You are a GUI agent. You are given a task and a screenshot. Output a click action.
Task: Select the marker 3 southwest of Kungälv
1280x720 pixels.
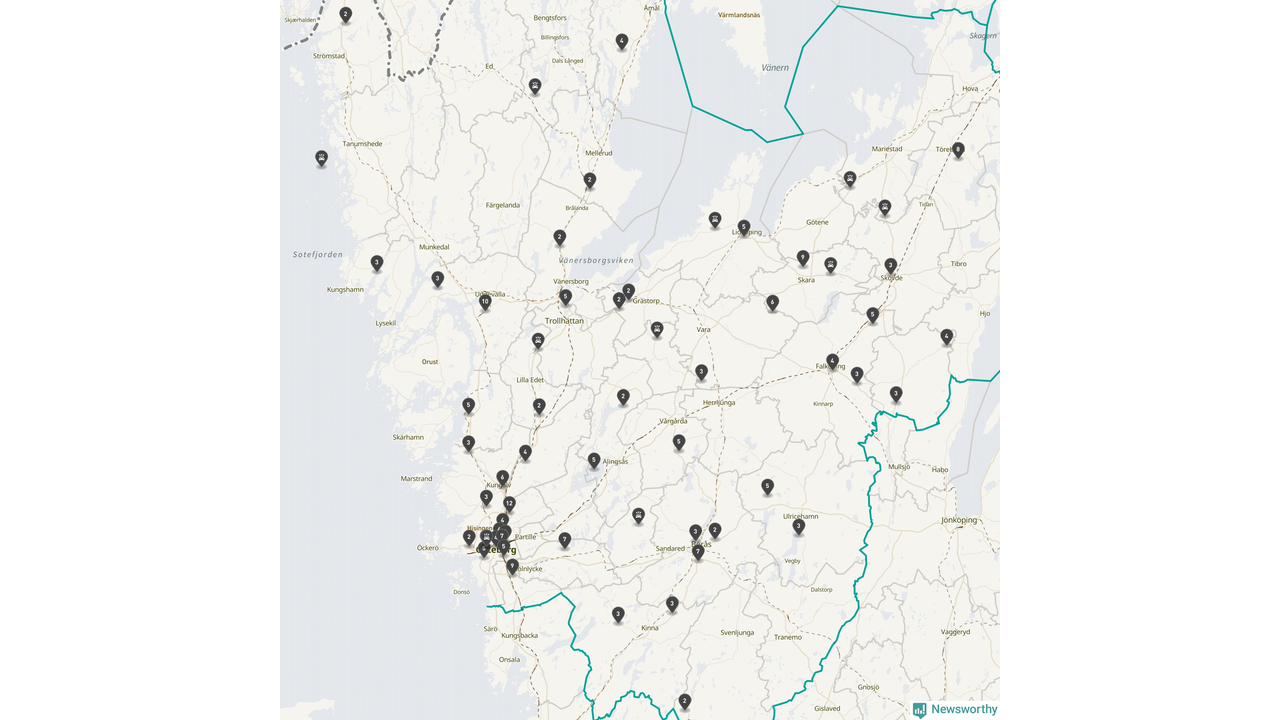point(486,498)
